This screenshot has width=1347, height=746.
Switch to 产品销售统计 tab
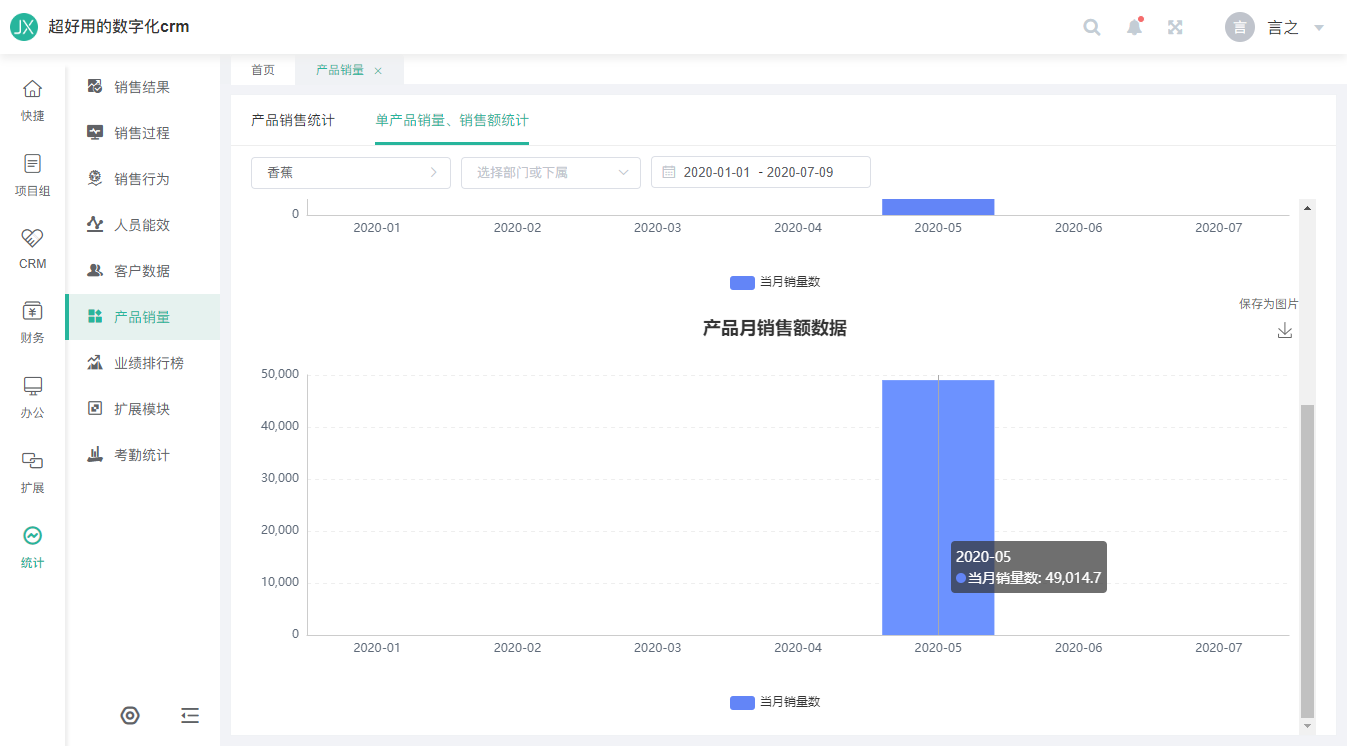tap(293, 120)
